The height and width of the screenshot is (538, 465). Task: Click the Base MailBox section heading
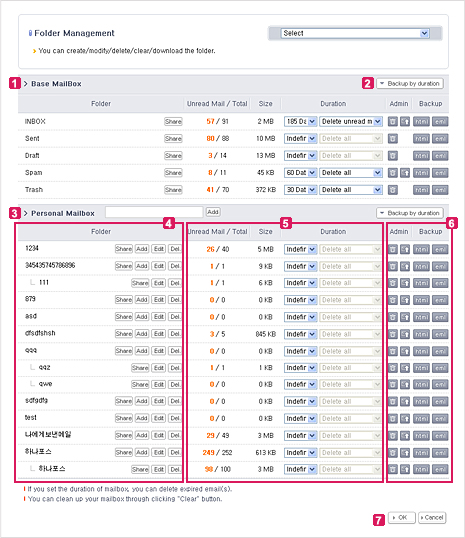click(x=56, y=84)
